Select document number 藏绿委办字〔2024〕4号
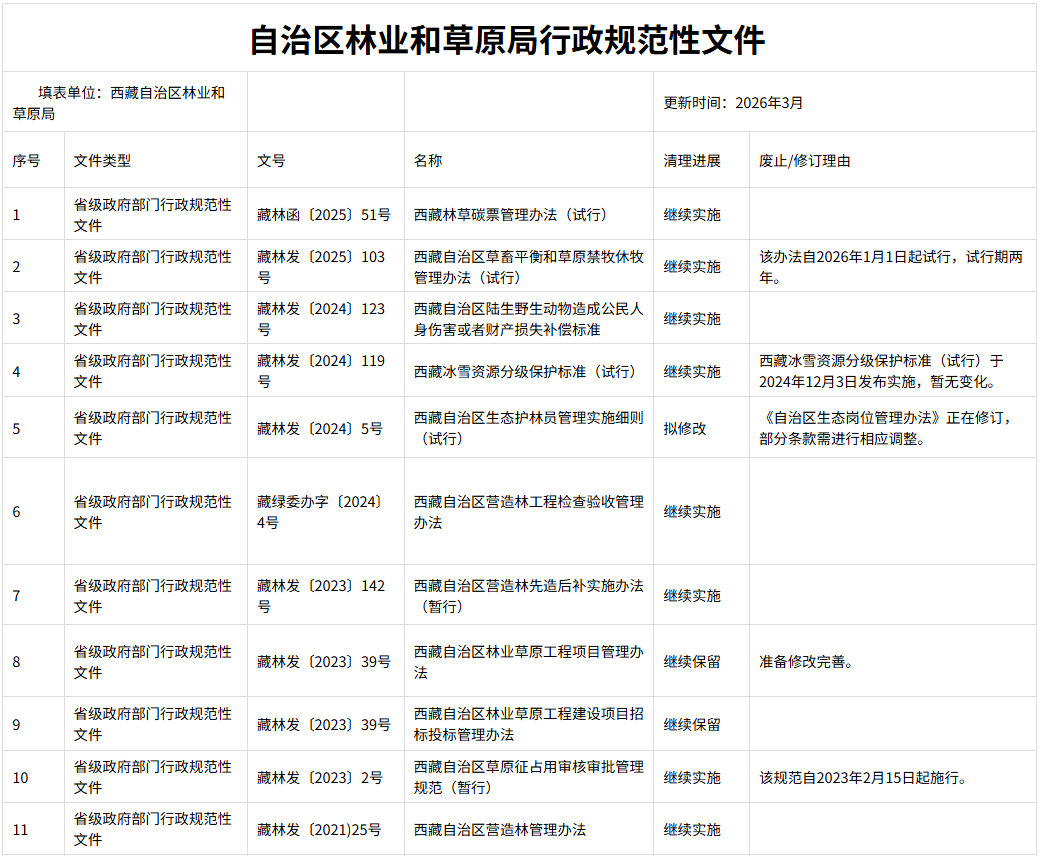The height and width of the screenshot is (856, 1040). tap(320, 512)
